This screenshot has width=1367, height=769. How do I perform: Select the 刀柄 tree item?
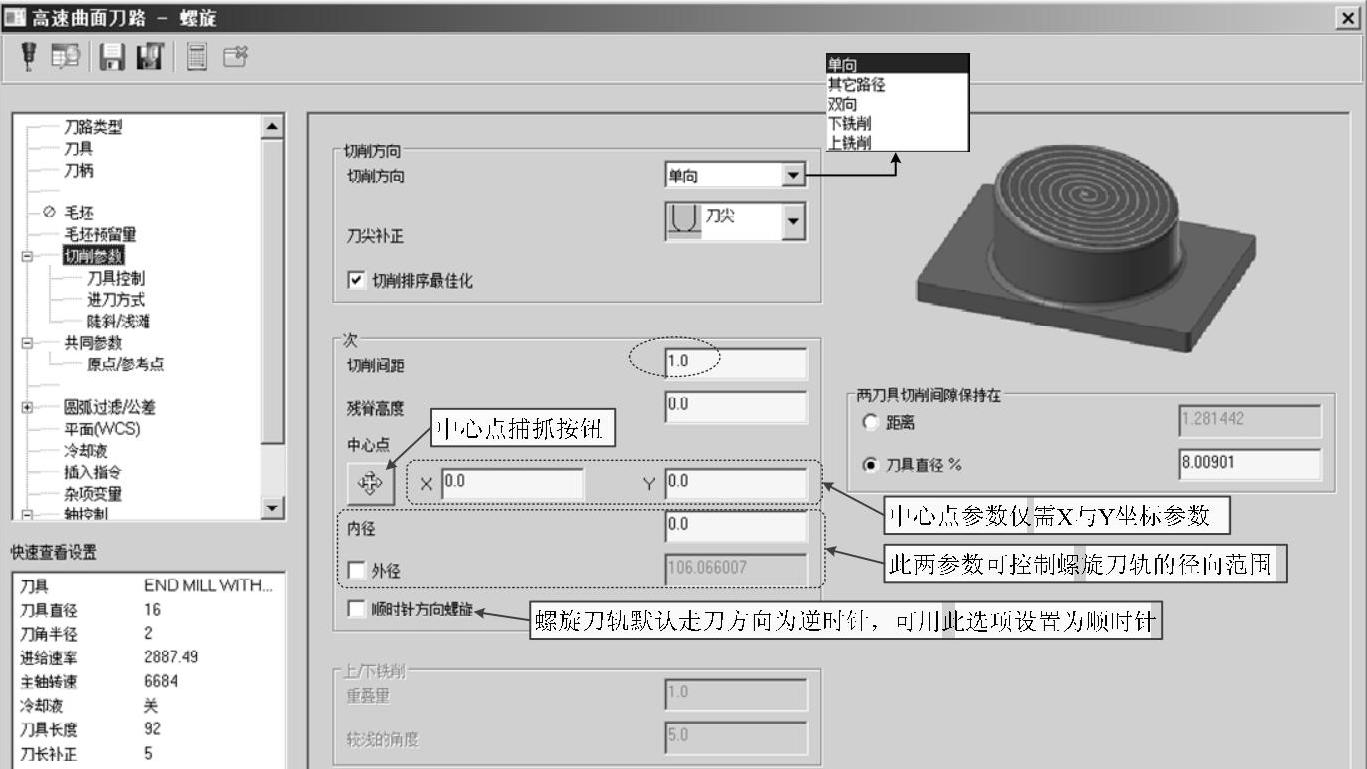[x=79, y=170]
